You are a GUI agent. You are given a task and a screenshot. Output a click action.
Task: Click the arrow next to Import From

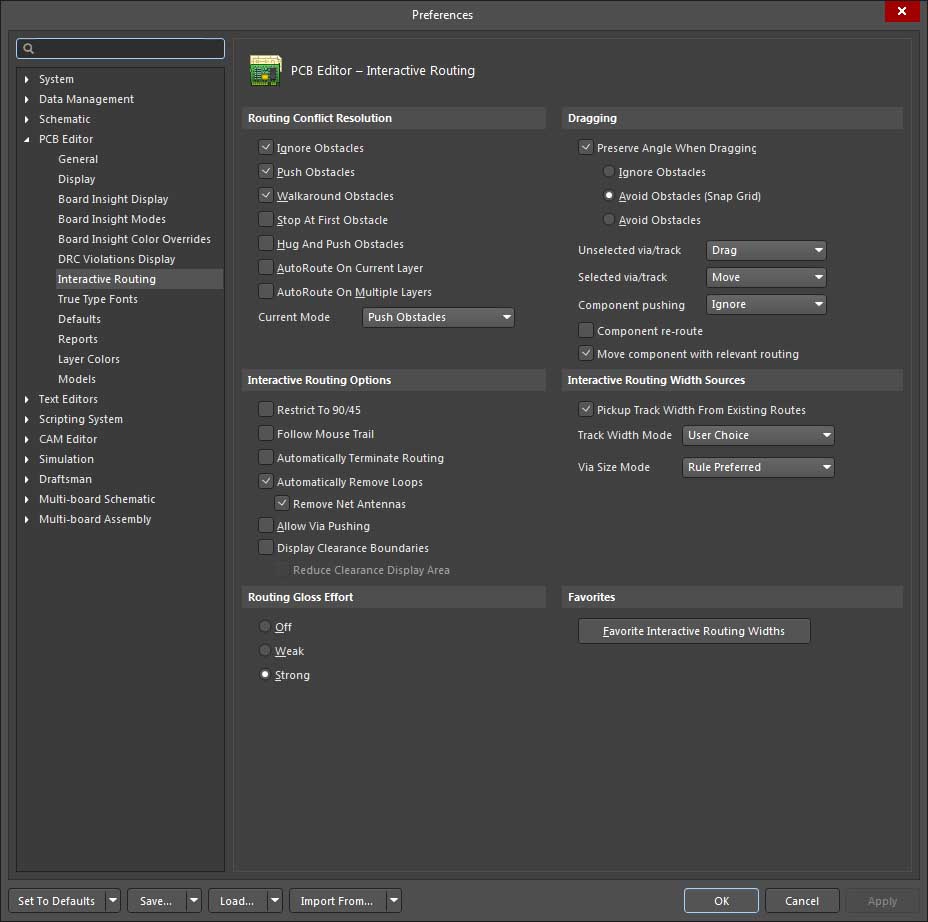click(393, 901)
